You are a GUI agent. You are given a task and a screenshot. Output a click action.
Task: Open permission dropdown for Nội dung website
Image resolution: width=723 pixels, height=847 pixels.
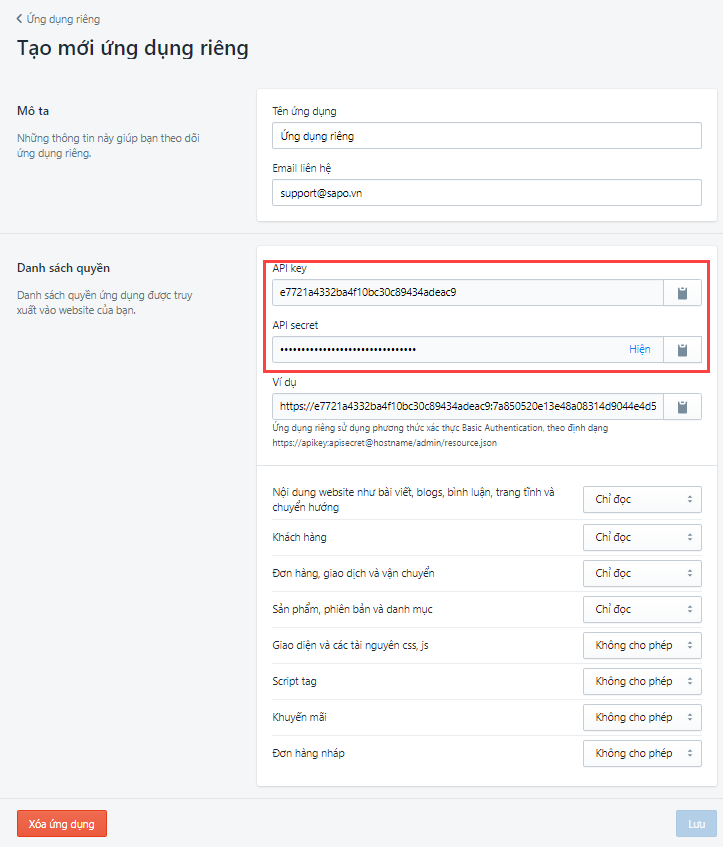tap(642, 500)
